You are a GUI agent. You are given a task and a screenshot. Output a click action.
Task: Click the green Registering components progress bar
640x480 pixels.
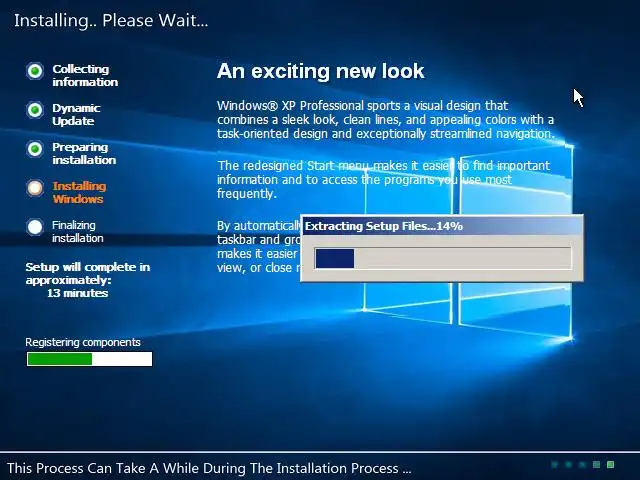[89, 359]
